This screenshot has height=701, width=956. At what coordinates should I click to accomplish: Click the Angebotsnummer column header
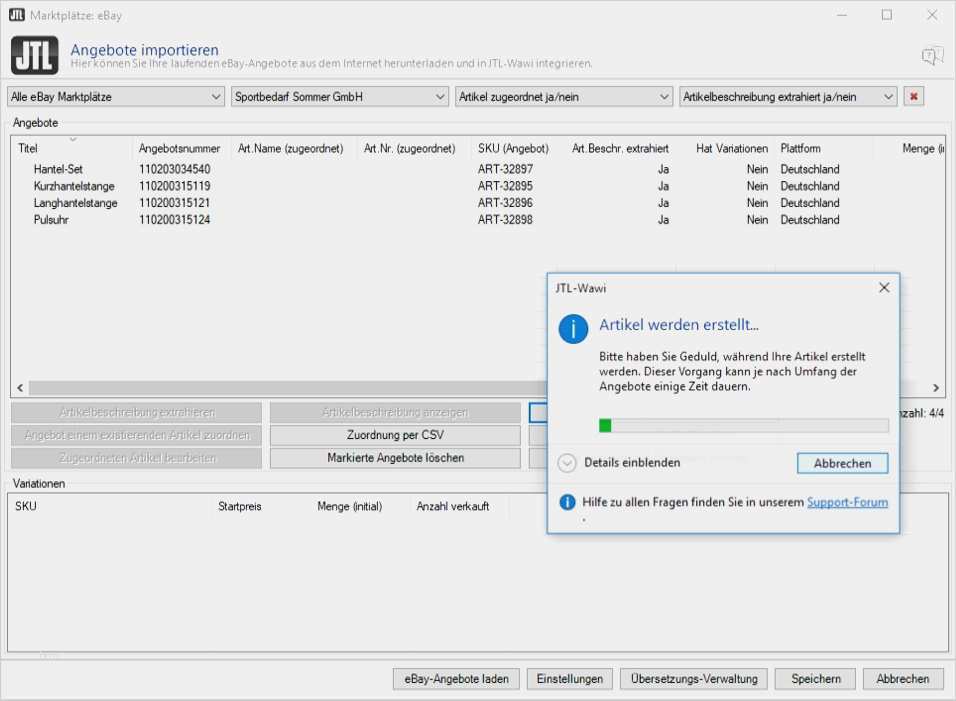(x=179, y=148)
